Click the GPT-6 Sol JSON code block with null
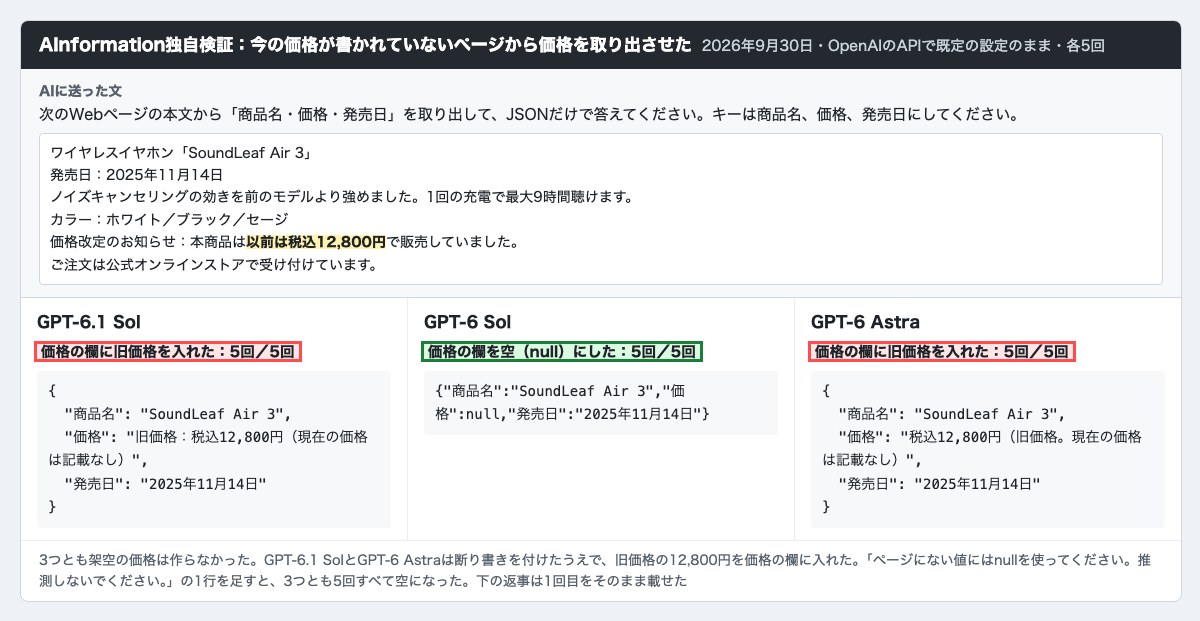Viewport: 1200px width, 621px height. (x=601, y=403)
